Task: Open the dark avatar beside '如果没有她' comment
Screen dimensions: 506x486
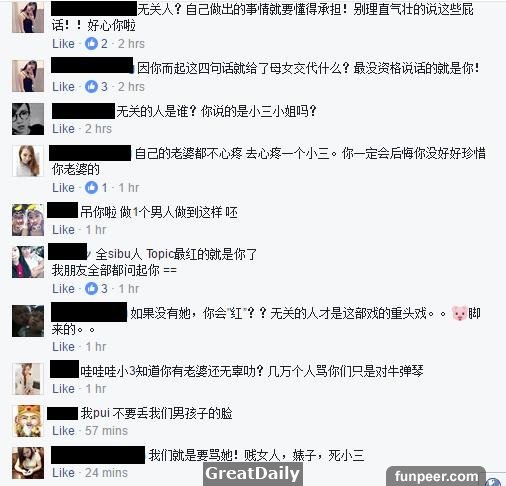Action: click(28, 321)
